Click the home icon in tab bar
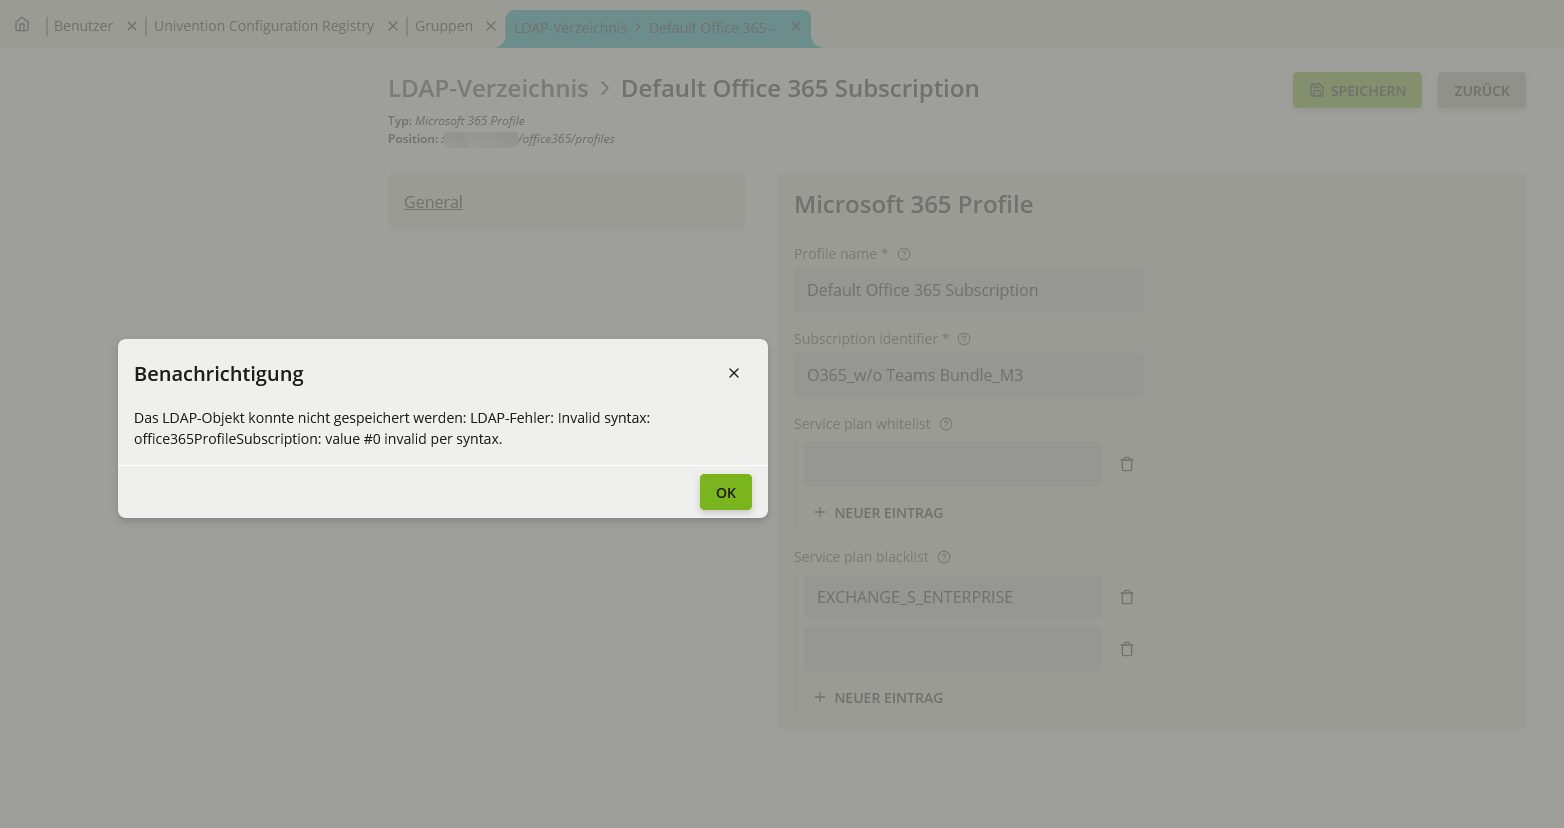The image size is (1564, 828). click(x=22, y=25)
